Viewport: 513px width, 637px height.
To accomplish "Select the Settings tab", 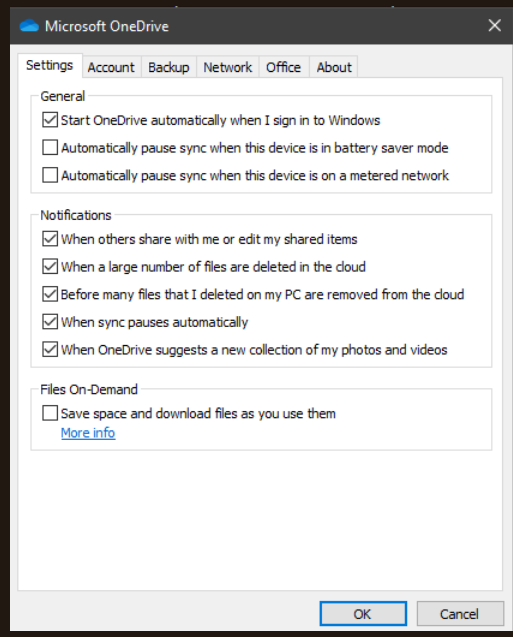I will [x=50, y=65].
